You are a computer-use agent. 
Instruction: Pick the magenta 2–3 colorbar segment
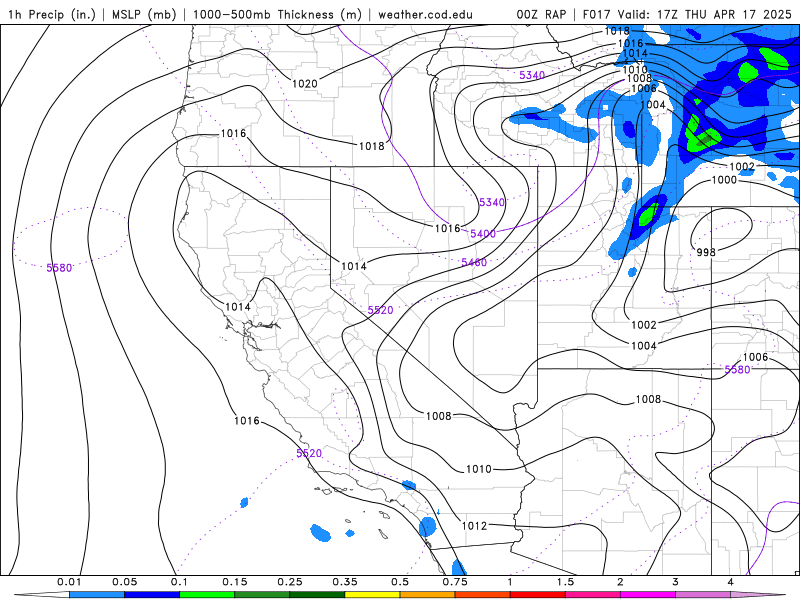point(648,595)
